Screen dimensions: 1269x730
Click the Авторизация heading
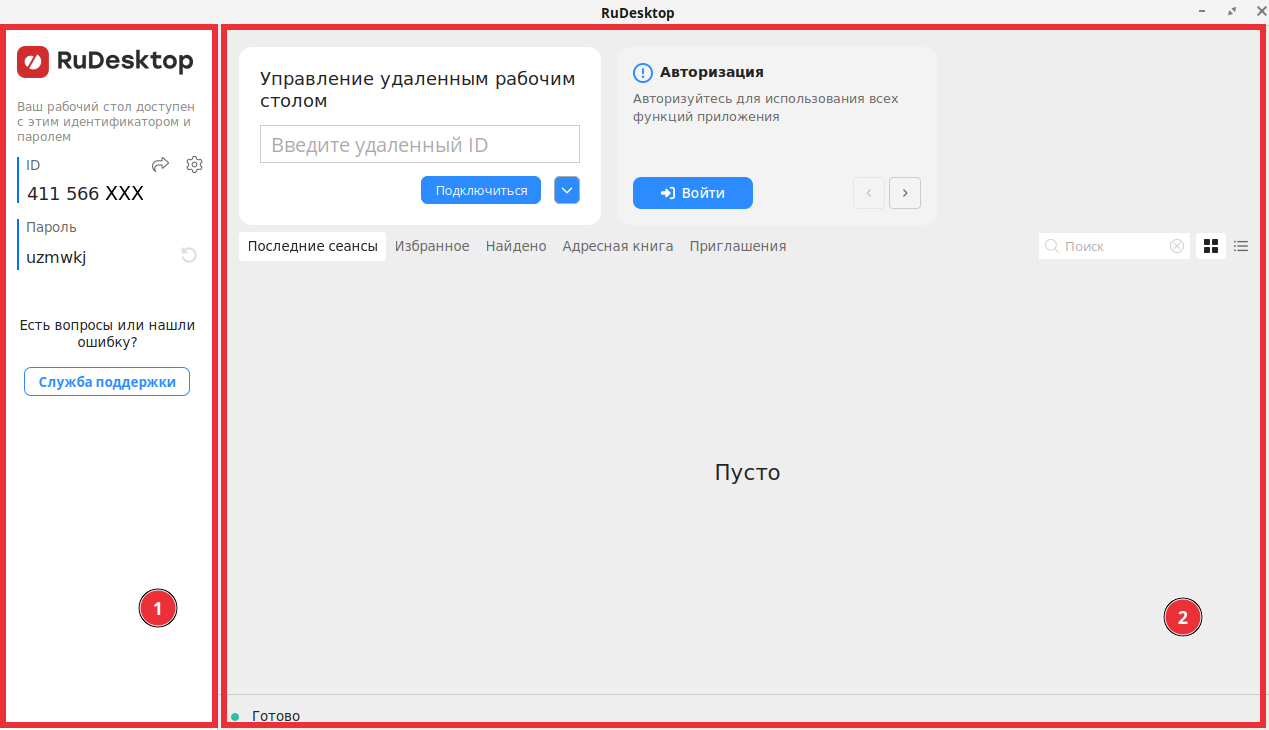pos(712,72)
